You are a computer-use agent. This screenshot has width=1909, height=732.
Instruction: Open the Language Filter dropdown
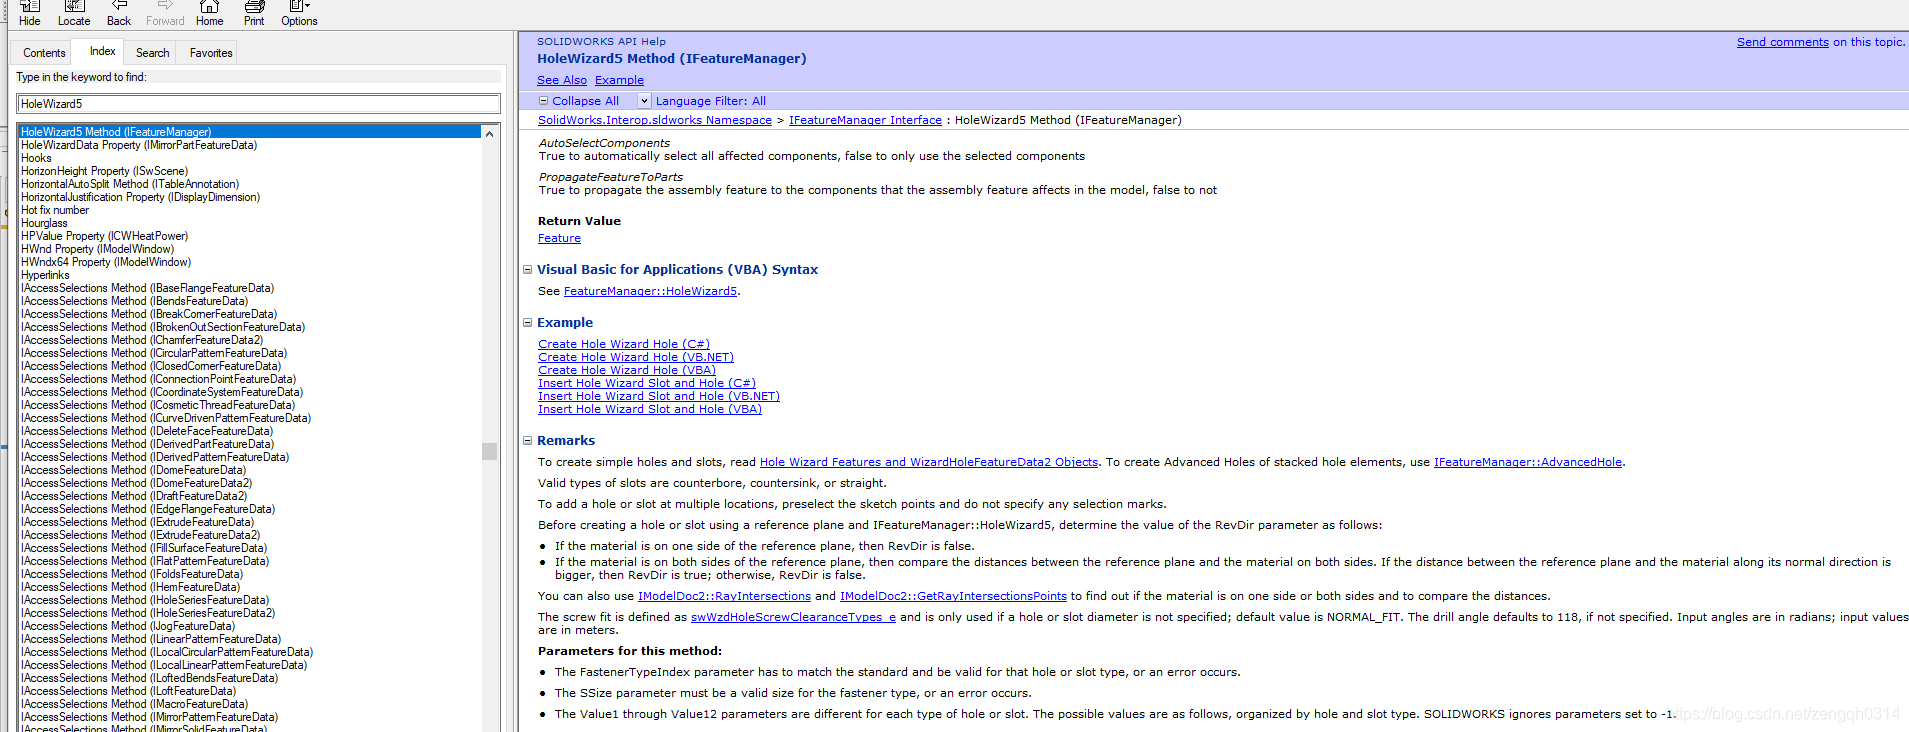[644, 101]
